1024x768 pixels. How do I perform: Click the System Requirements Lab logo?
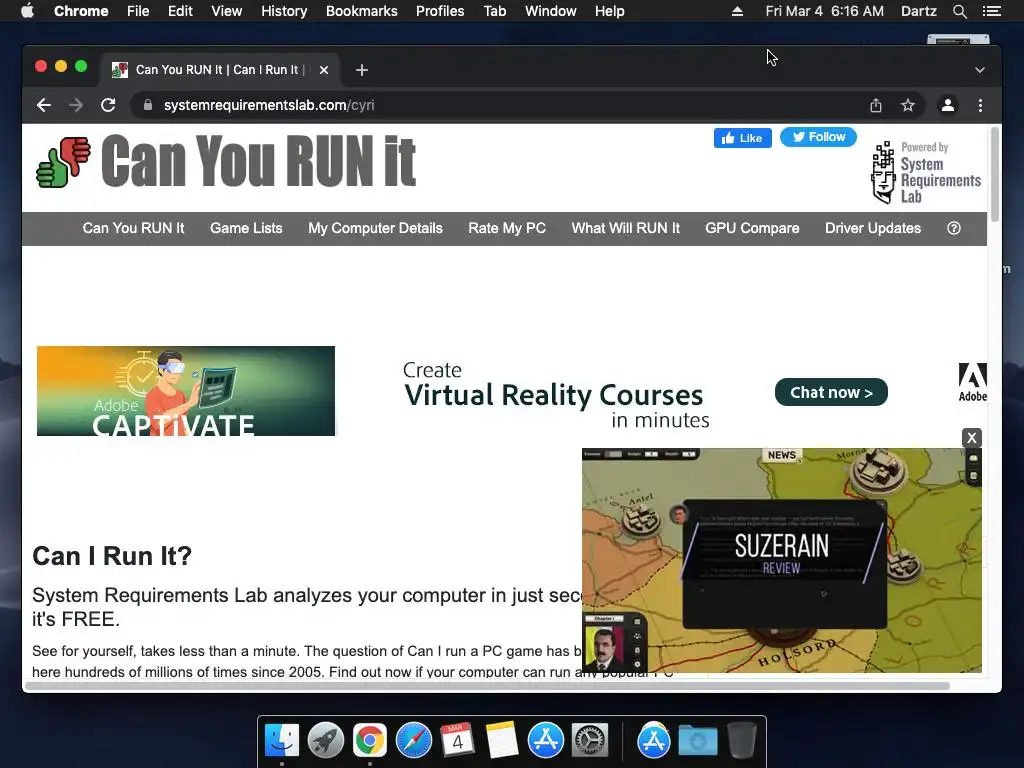(x=926, y=172)
